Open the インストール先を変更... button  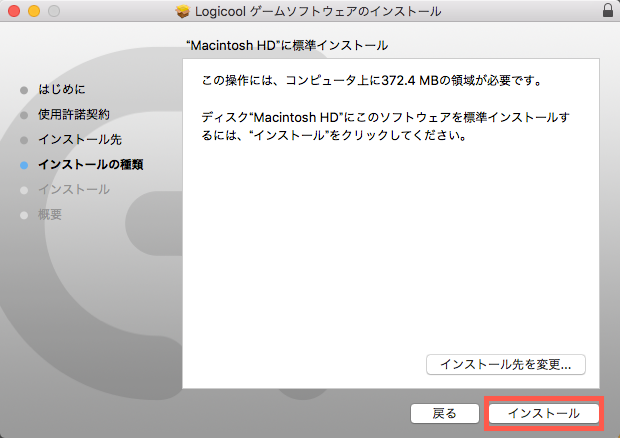coord(506,364)
